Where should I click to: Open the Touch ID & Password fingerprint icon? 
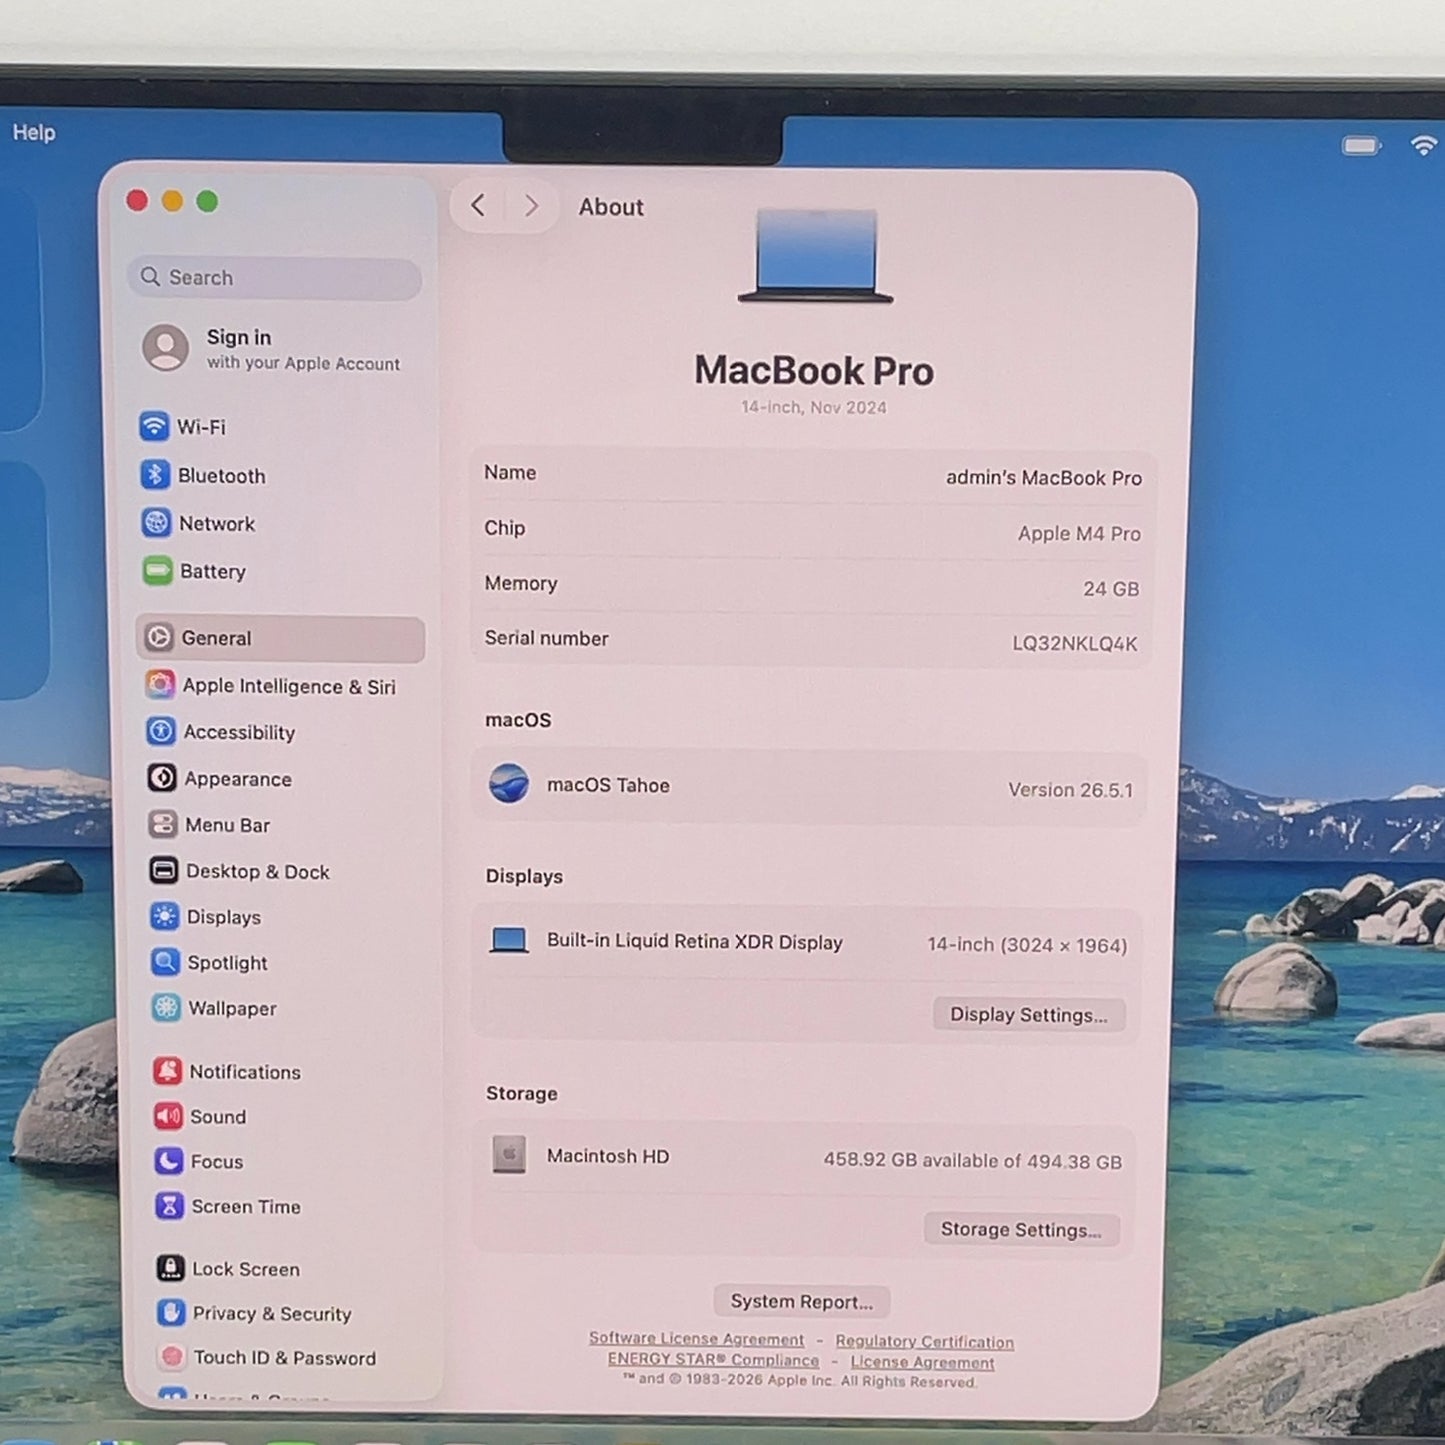tap(173, 1356)
